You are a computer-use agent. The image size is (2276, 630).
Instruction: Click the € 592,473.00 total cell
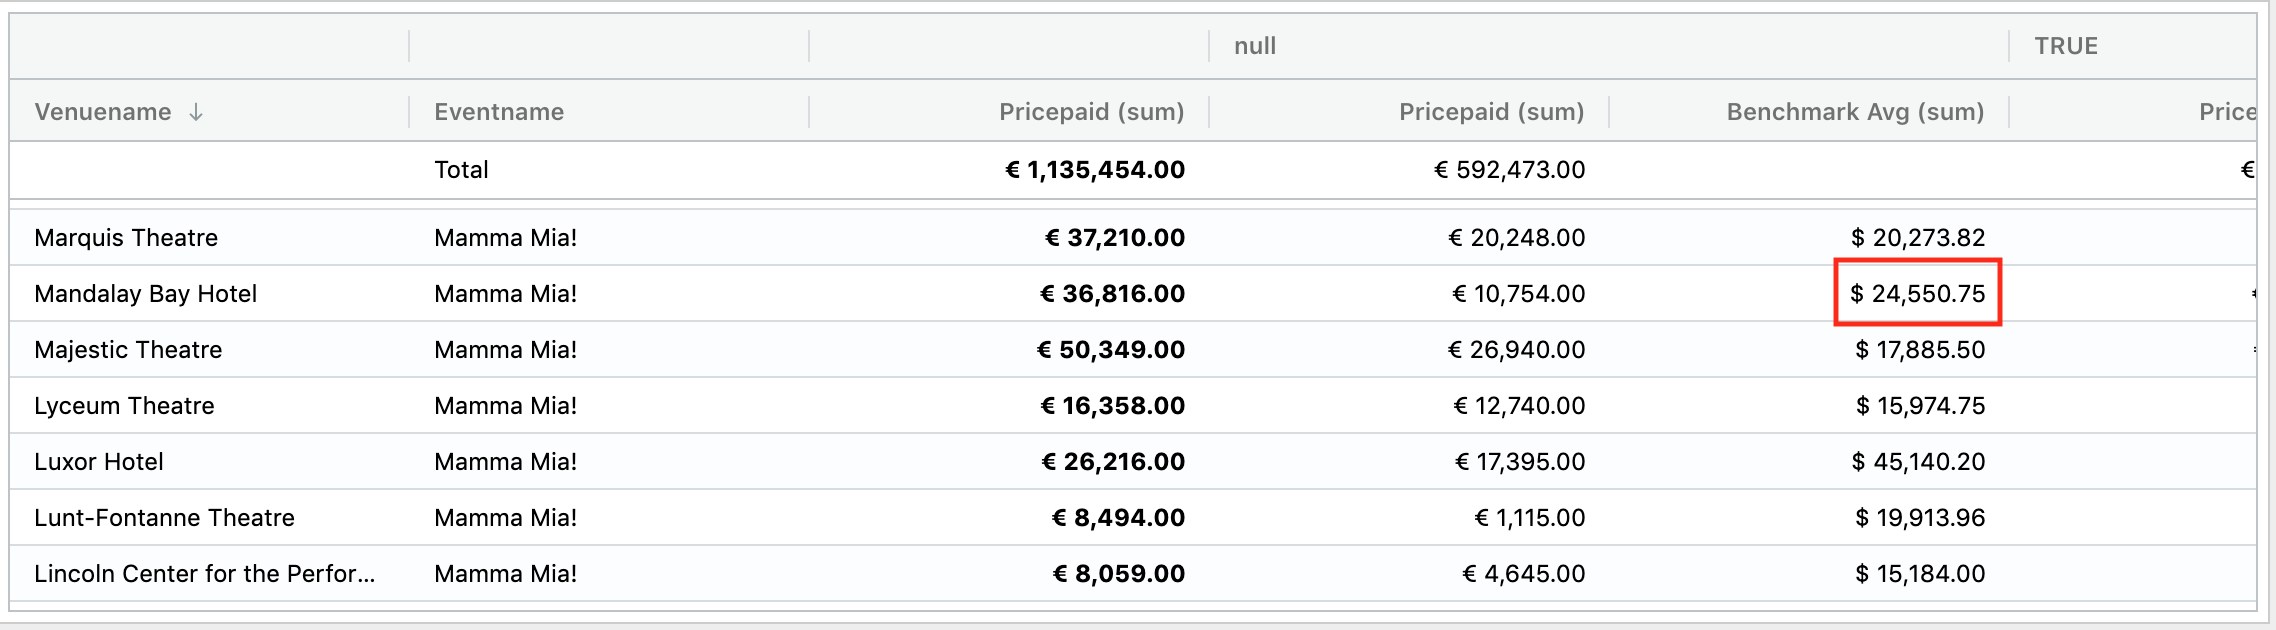click(x=1510, y=170)
